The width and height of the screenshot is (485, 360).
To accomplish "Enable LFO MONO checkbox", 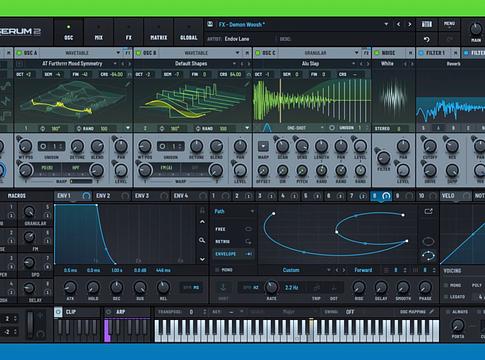I will point(218,270).
